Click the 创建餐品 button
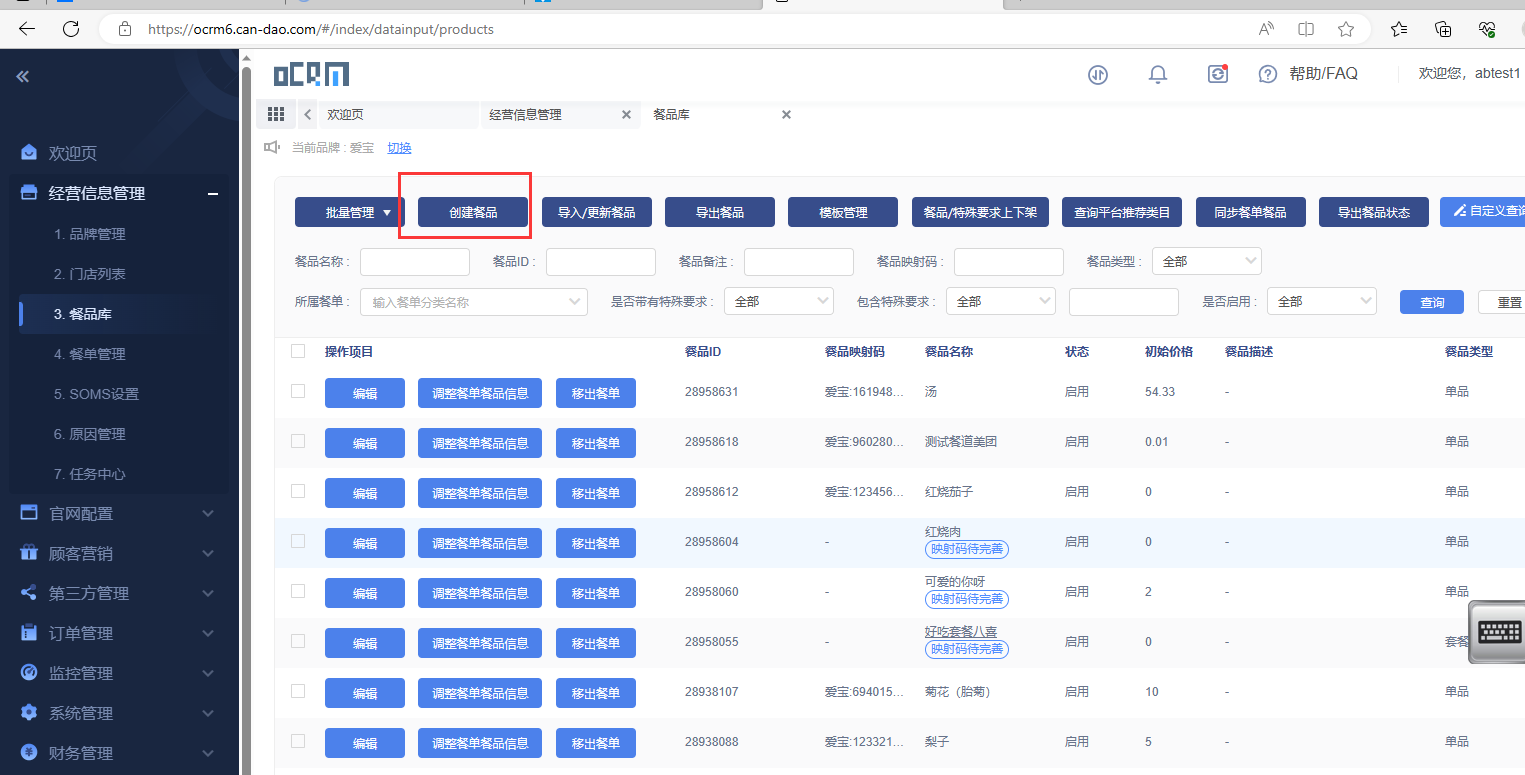 (473, 212)
